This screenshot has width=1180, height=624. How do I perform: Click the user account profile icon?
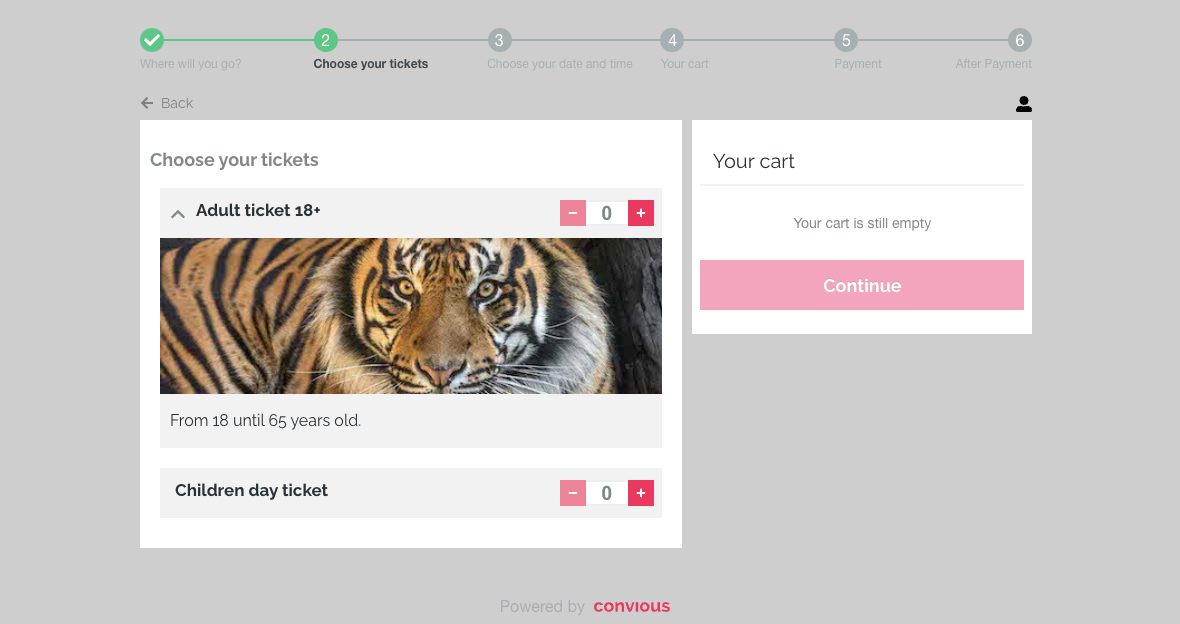click(1023, 104)
